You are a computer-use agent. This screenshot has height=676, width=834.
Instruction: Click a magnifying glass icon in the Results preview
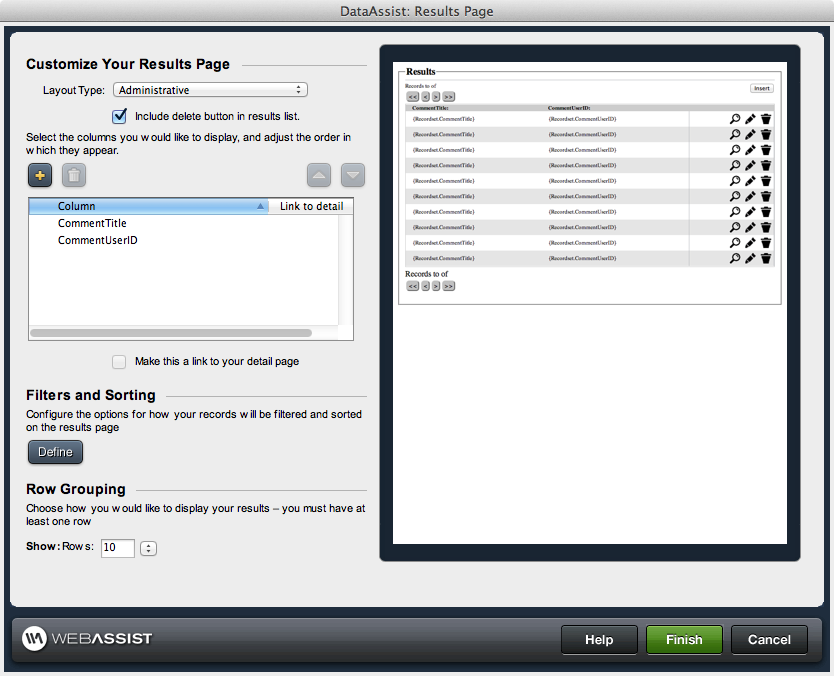(x=735, y=119)
